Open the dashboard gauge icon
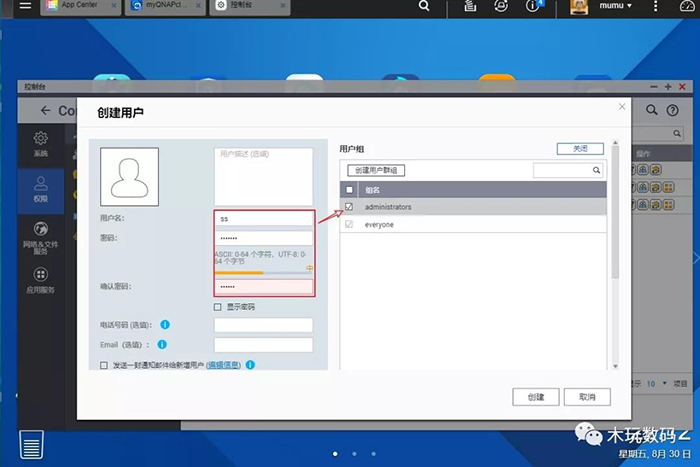The image size is (700, 467). (687, 6)
